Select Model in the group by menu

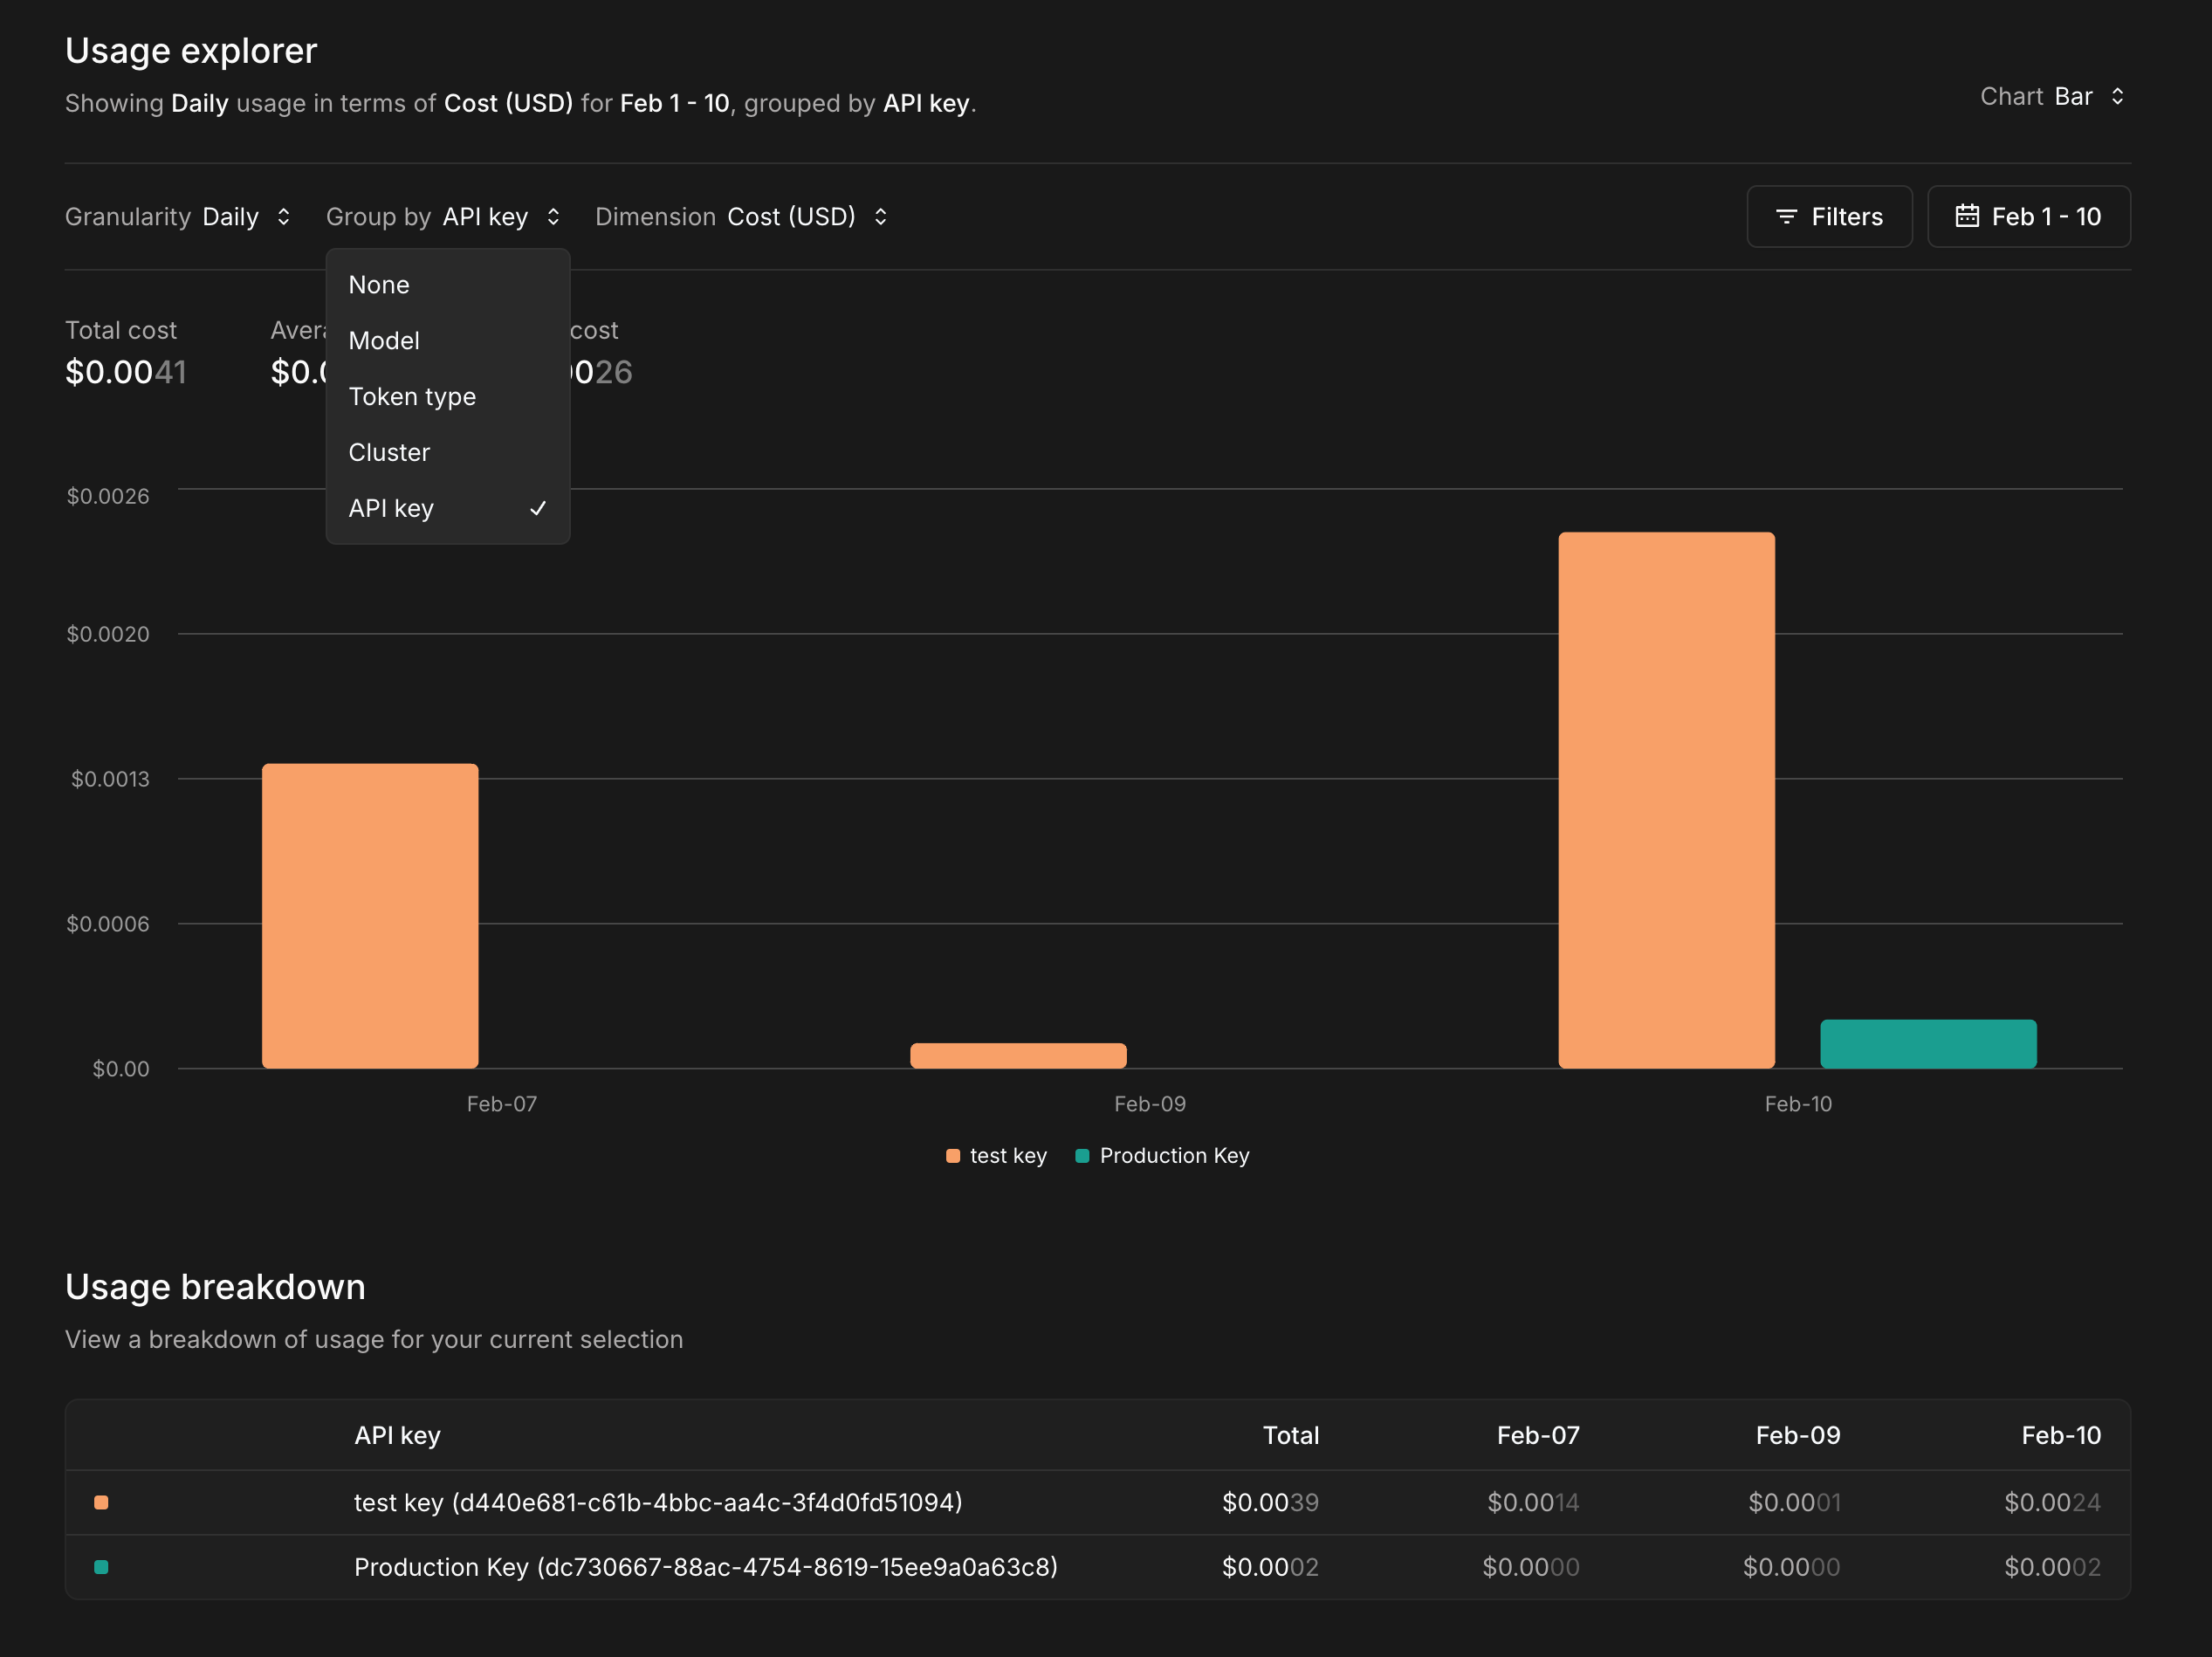click(x=385, y=341)
